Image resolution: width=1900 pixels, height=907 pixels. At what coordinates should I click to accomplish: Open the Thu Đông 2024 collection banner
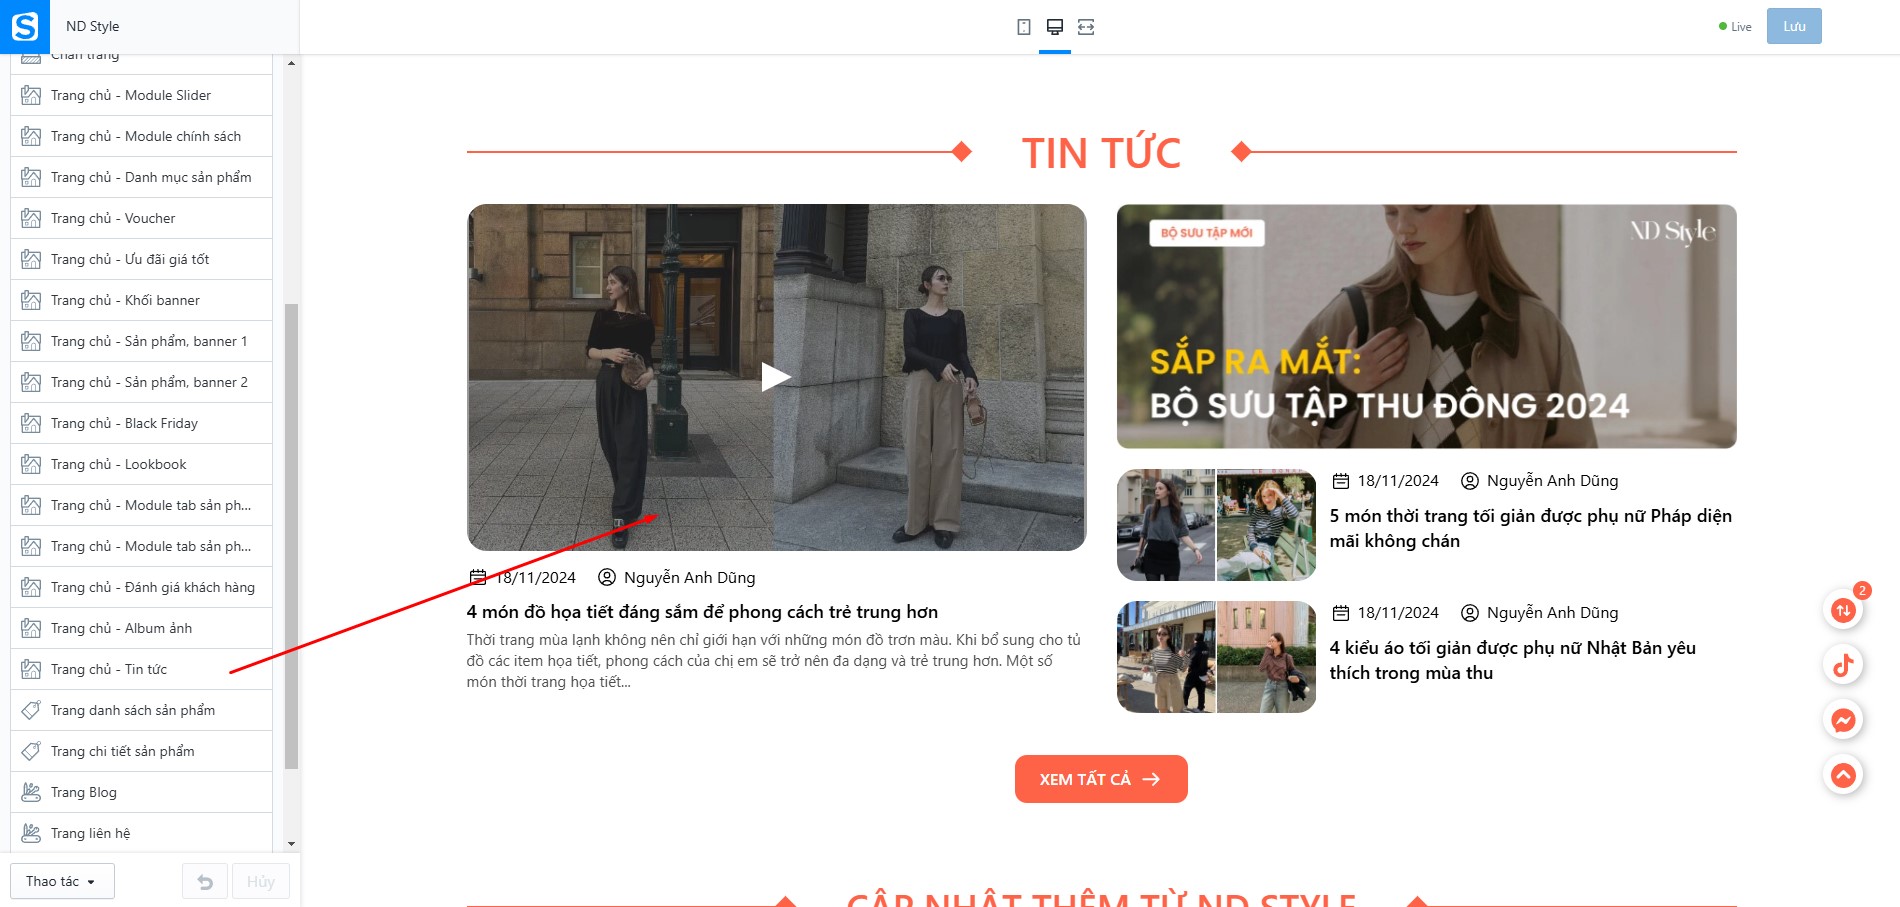coord(1426,326)
